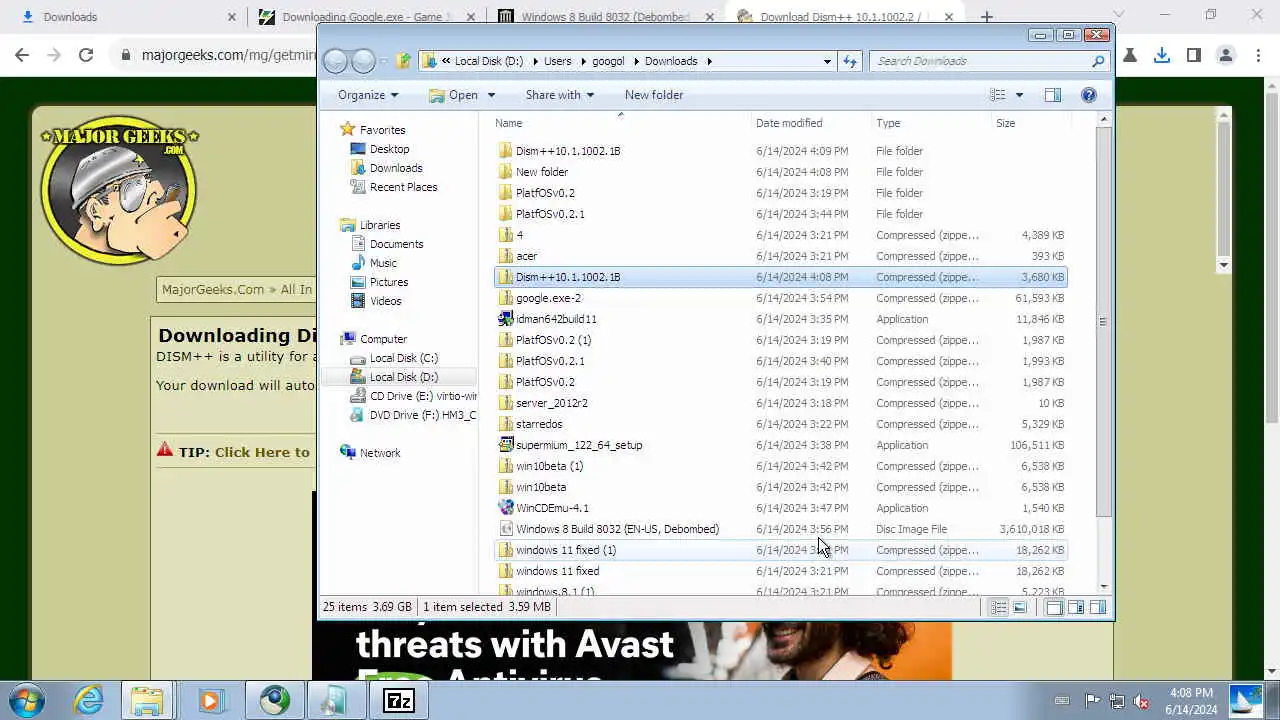This screenshot has width=1280, height=720.
Task: Click the muted volume tray icon
Action: pyautogui.click(x=1141, y=701)
